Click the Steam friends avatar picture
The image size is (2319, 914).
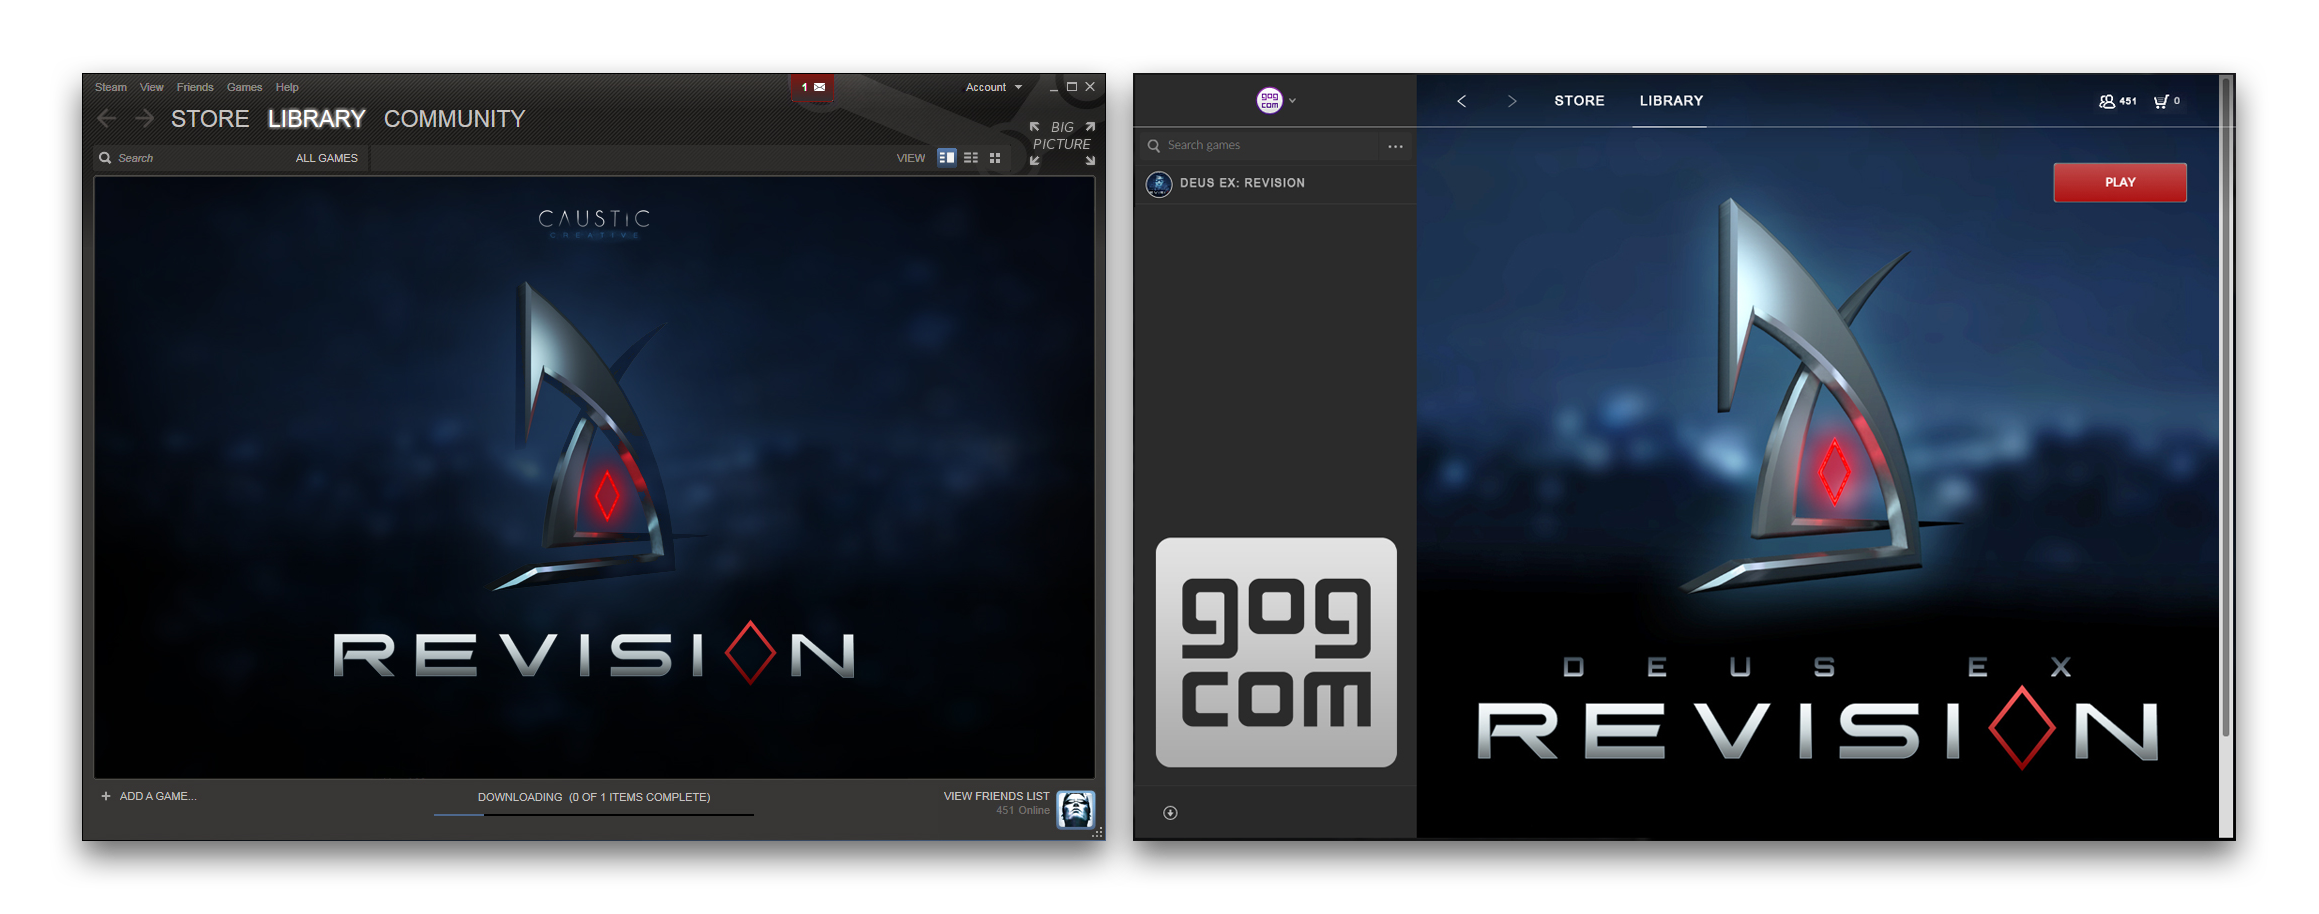(x=1076, y=809)
